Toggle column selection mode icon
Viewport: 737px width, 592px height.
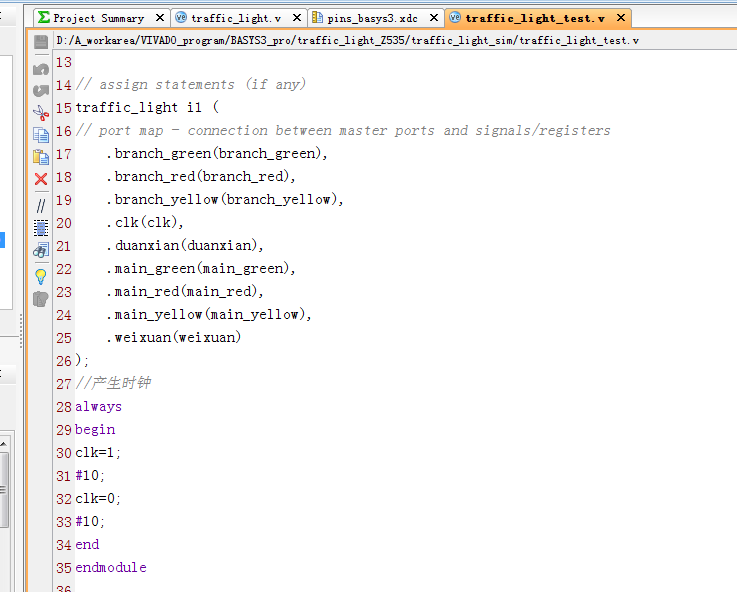(x=41, y=227)
